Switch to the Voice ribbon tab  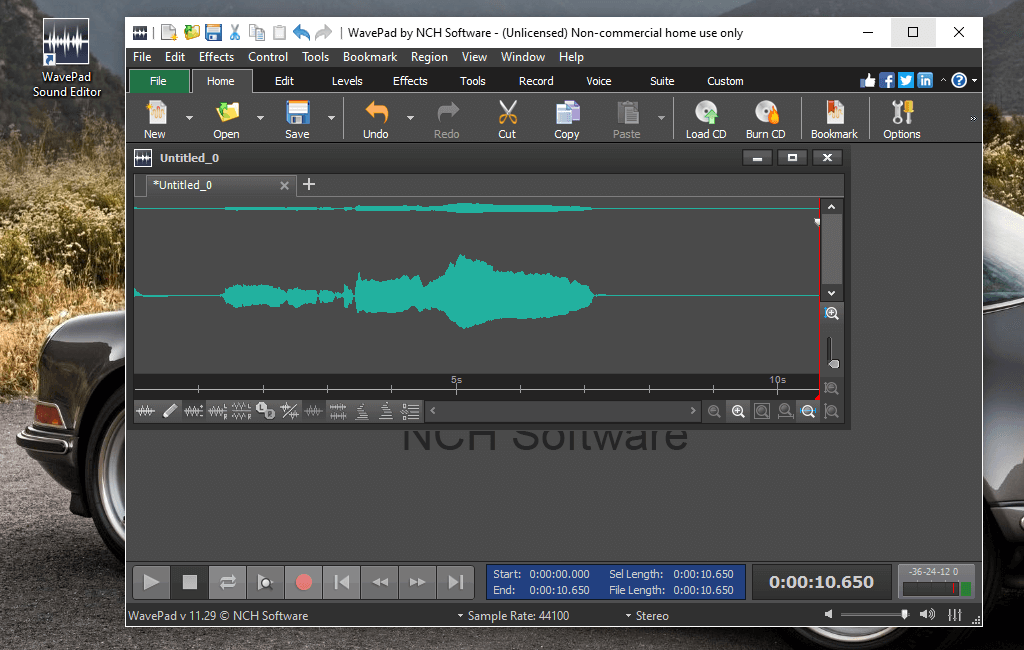[x=599, y=81]
